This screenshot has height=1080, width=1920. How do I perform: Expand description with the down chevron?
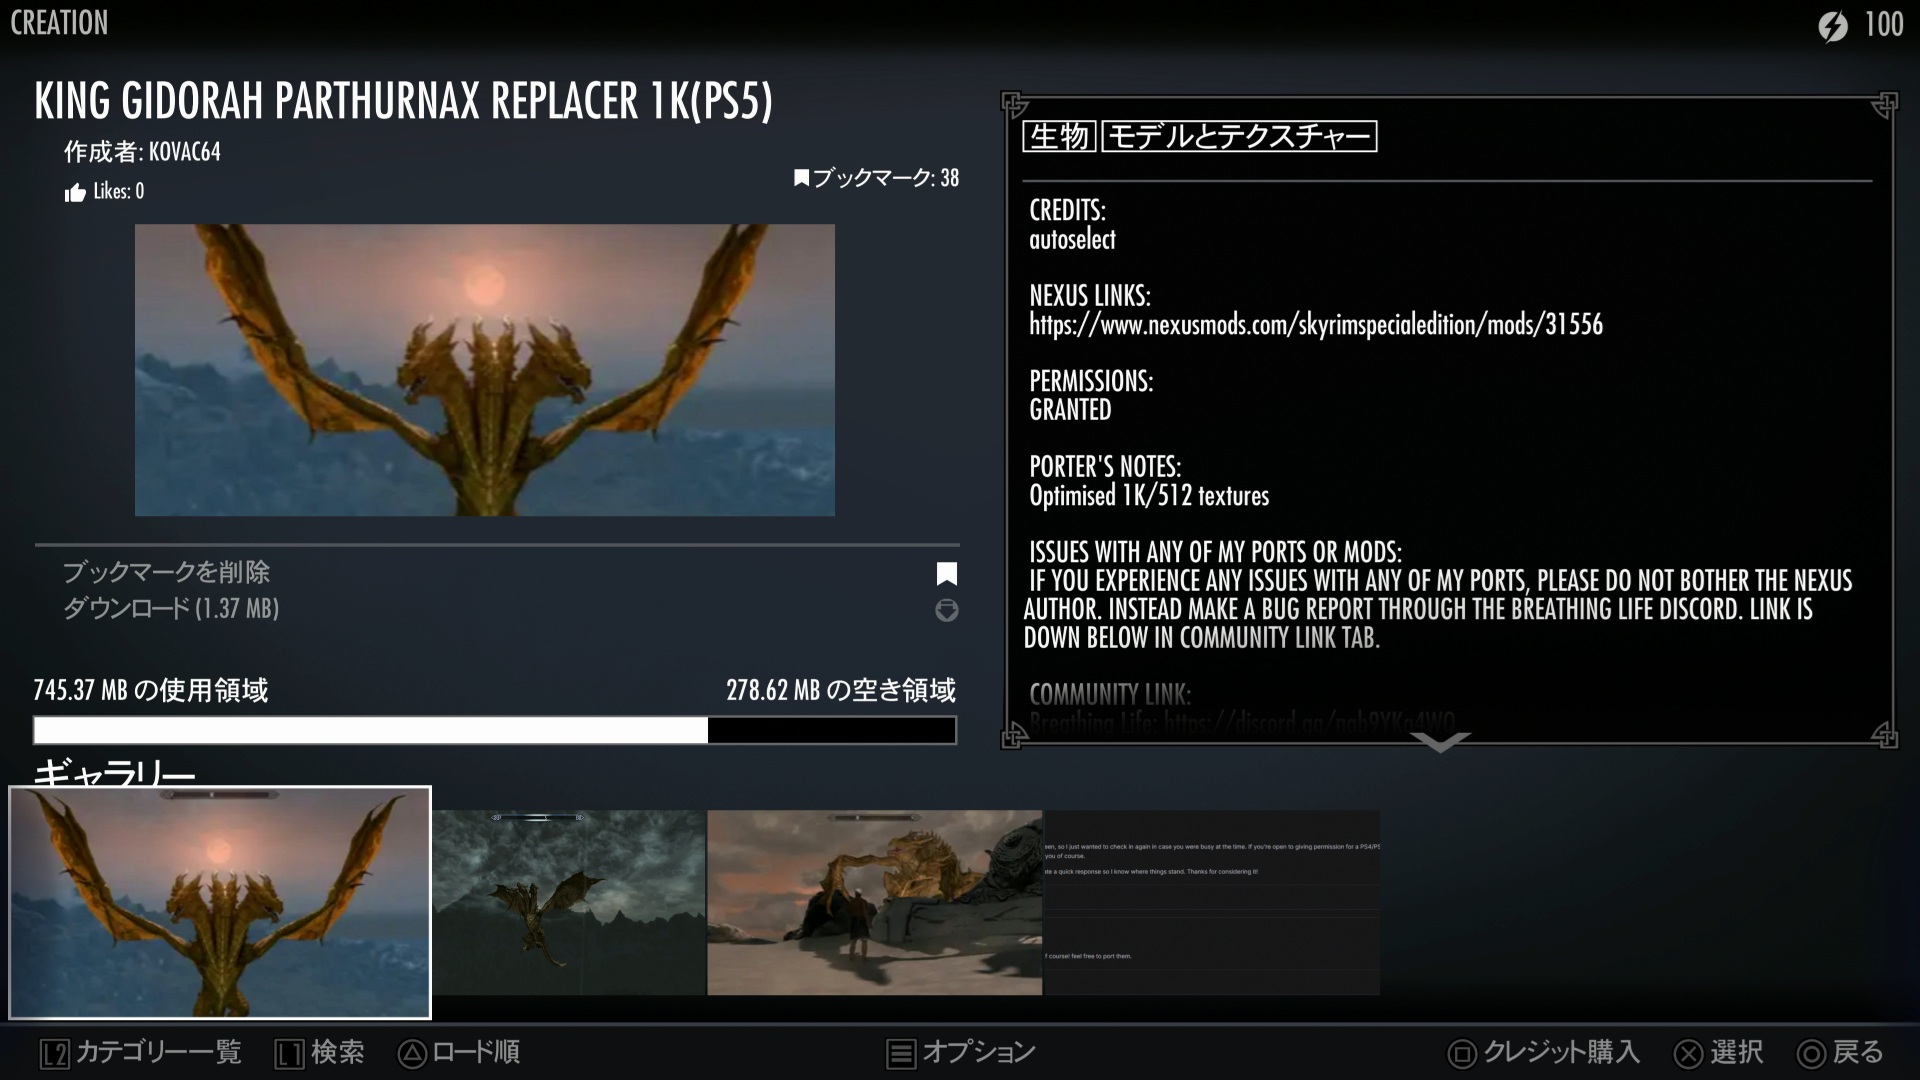1440,742
